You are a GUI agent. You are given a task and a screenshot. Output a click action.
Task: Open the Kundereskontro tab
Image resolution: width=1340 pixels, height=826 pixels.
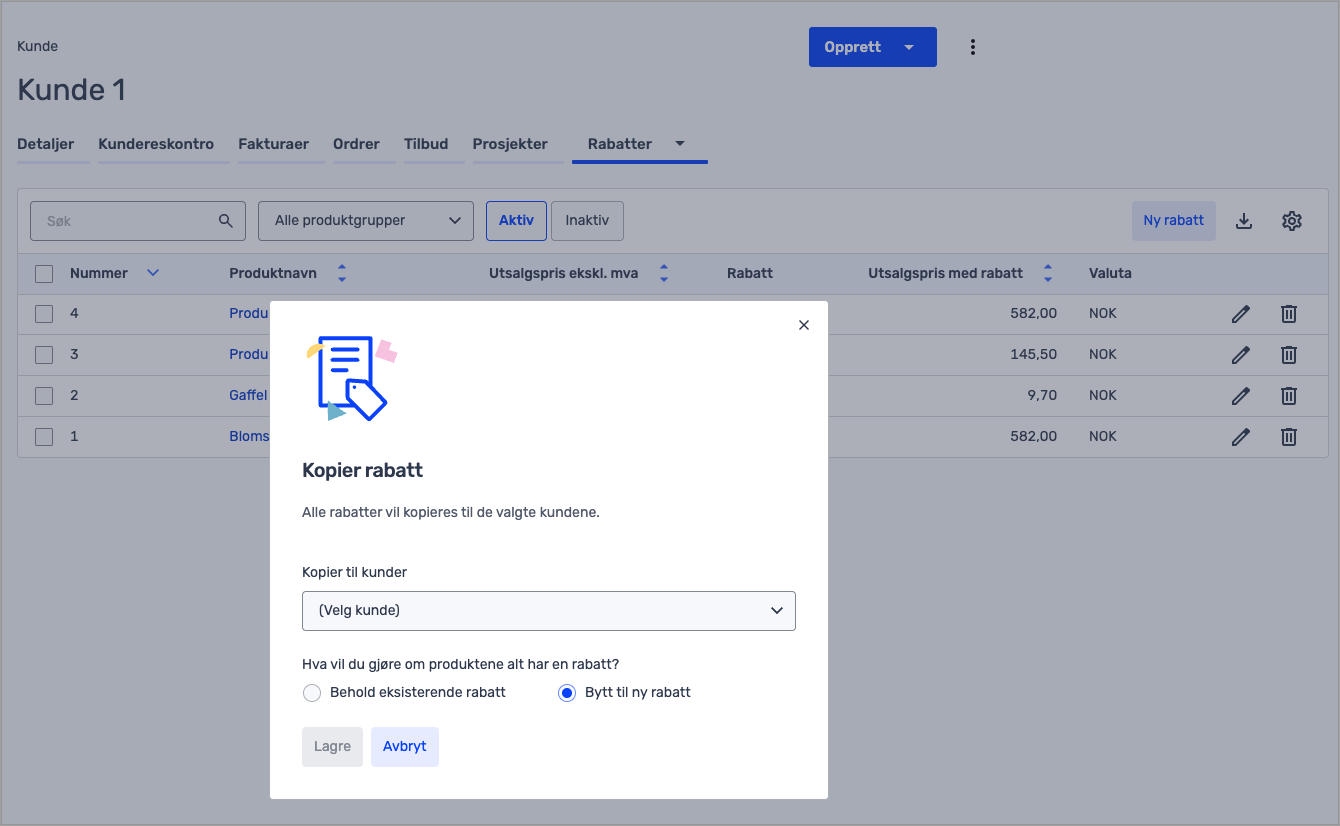pyautogui.click(x=156, y=144)
